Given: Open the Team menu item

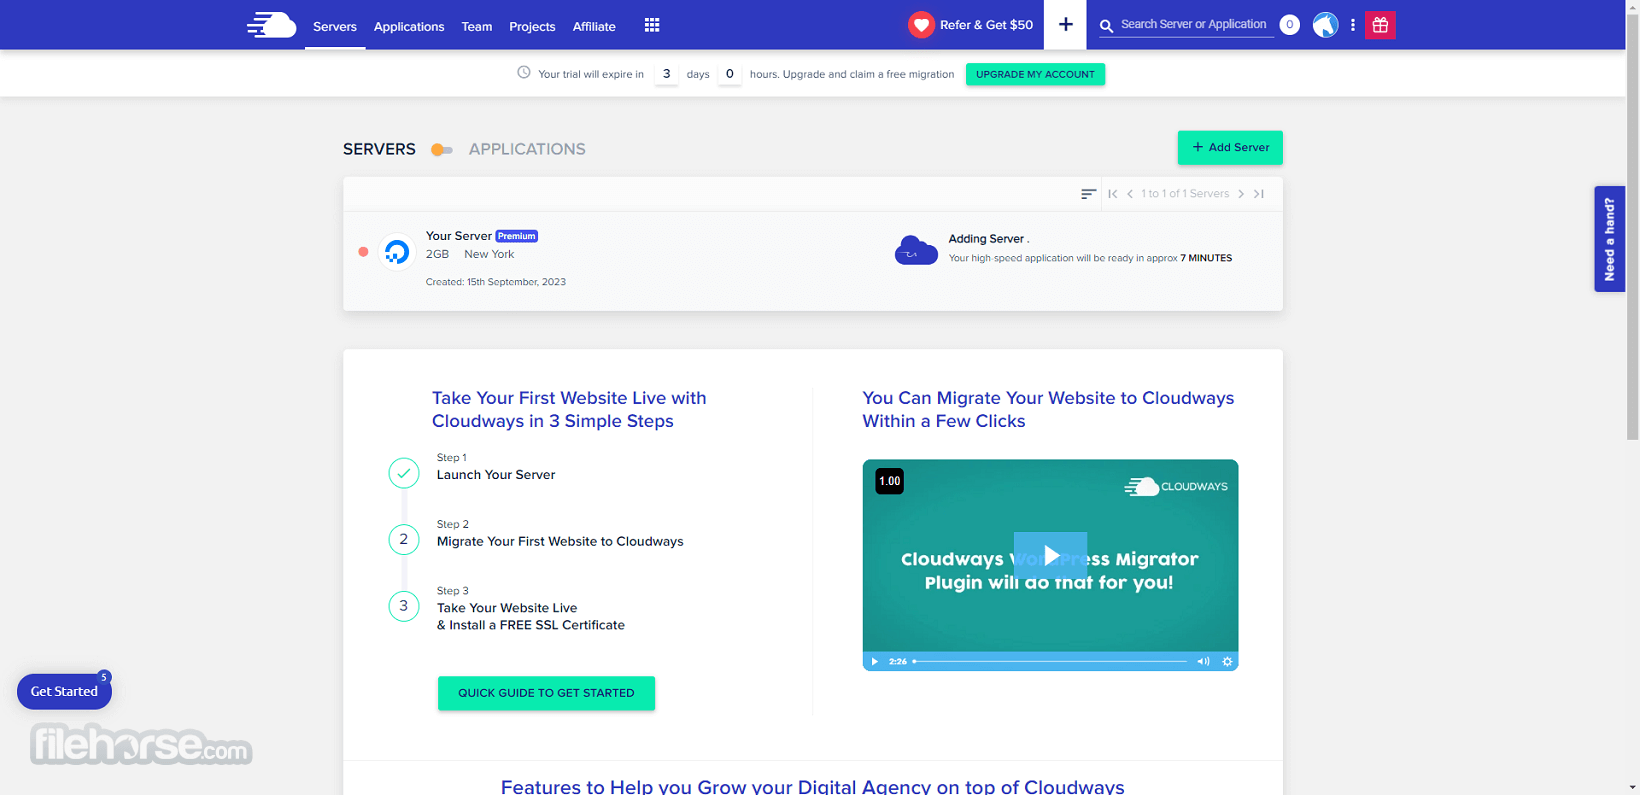Looking at the screenshot, I should coord(477,26).
